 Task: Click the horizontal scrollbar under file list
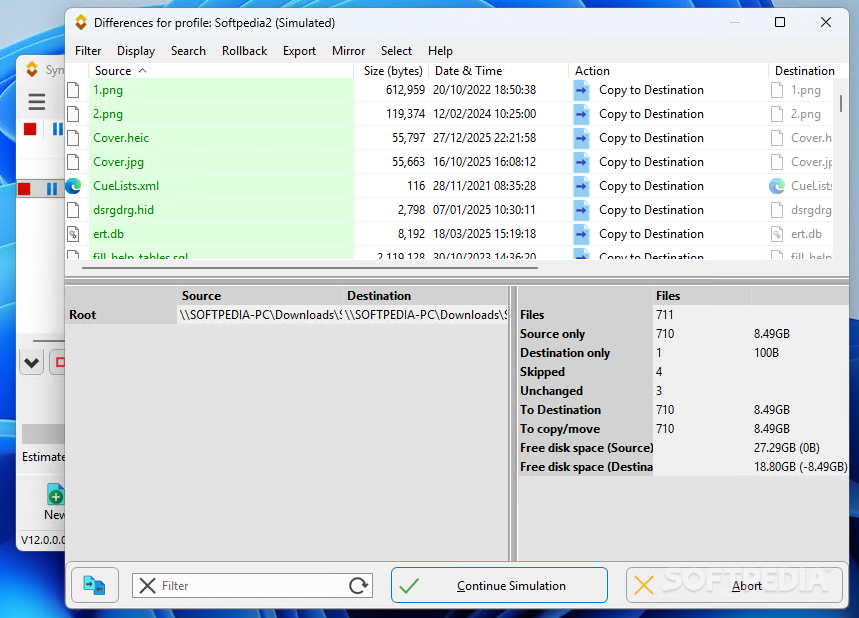click(310, 268)
